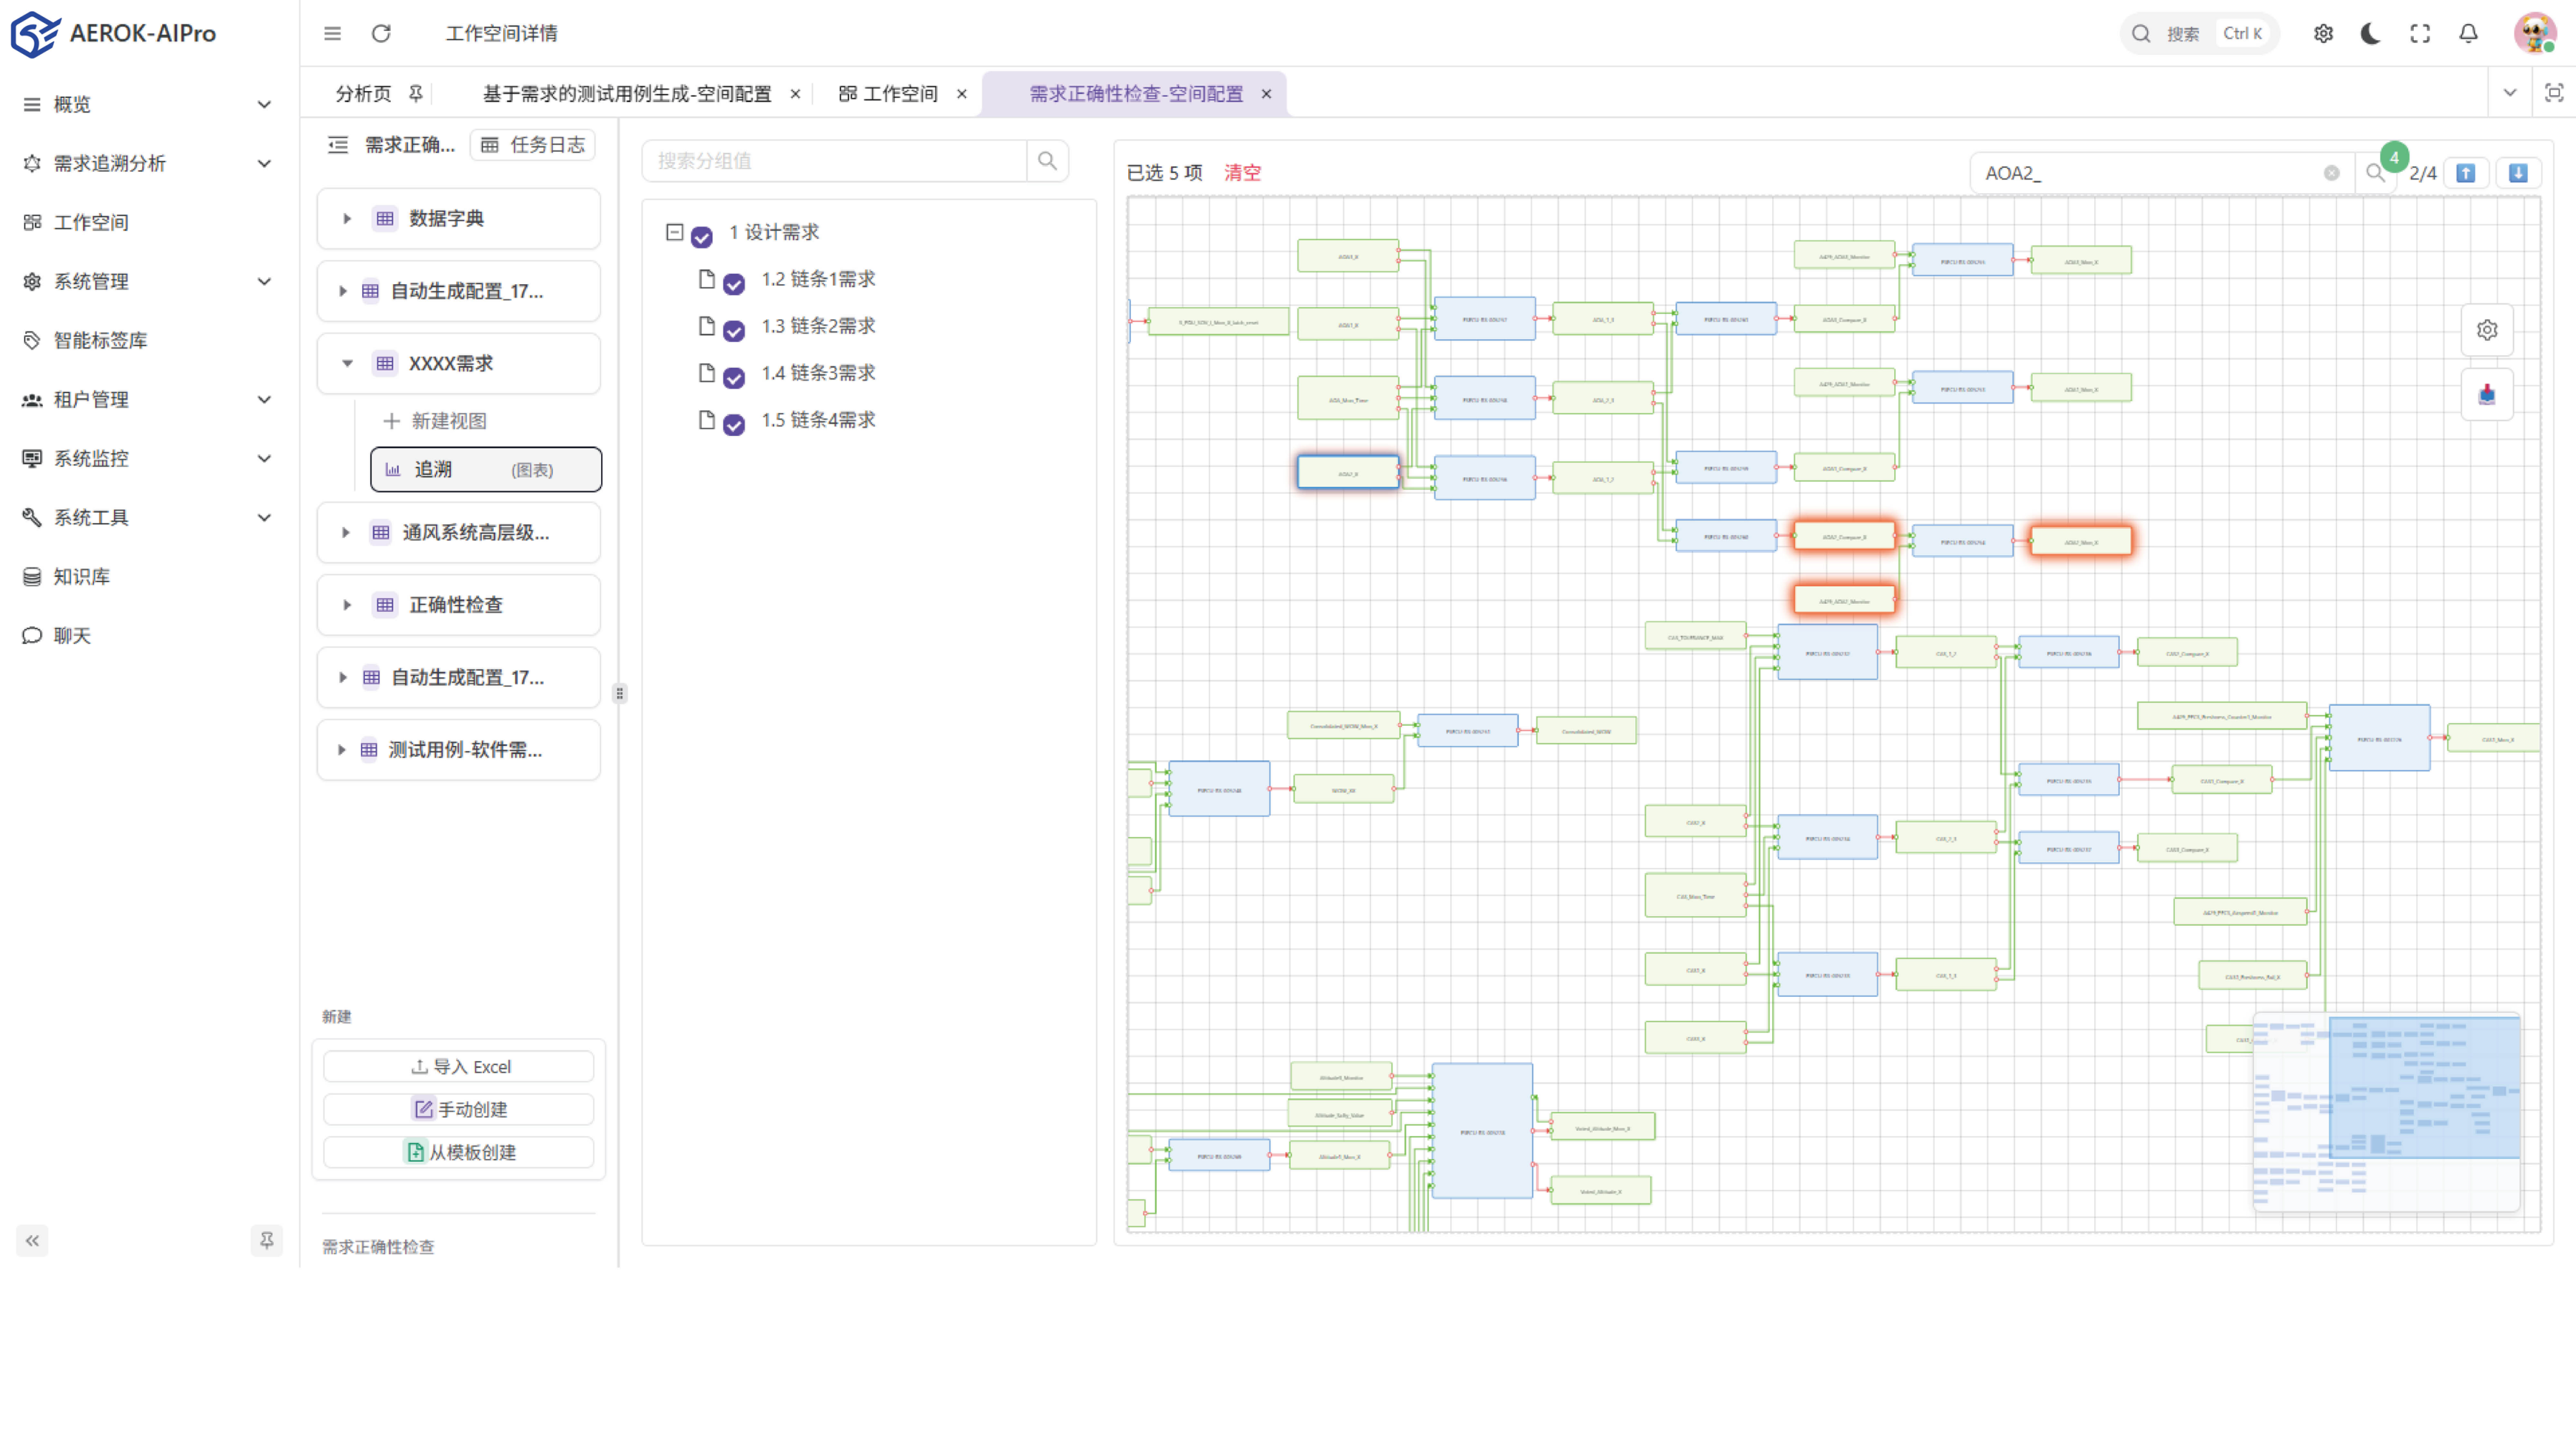Viewport: 2576px width, 1449px height.
Task: Enter fullscreen via the header icon
Action: pyautogui.click(x=2419, y=33)
